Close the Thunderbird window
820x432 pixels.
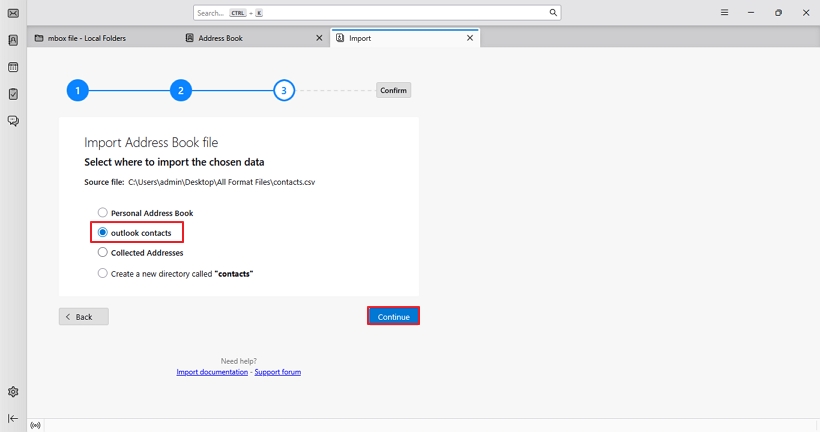tap(806, 13)
